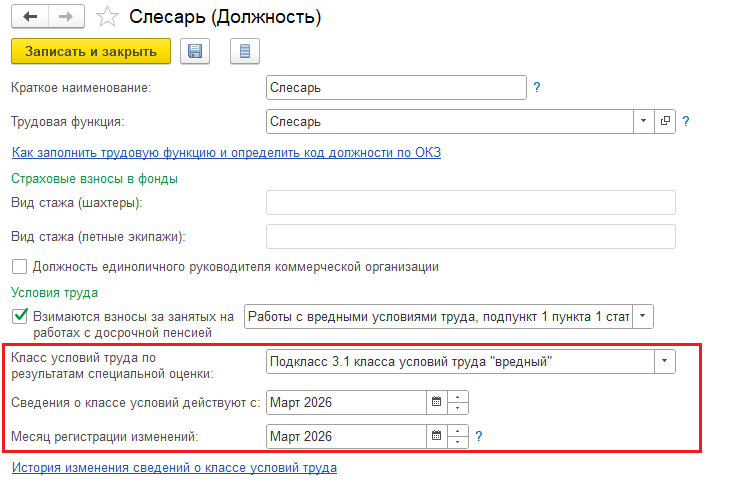The height and width of the screenshot is (480, 738).
Task: Open the Трудовая функция record via open icon
Action: coord(665,121)
